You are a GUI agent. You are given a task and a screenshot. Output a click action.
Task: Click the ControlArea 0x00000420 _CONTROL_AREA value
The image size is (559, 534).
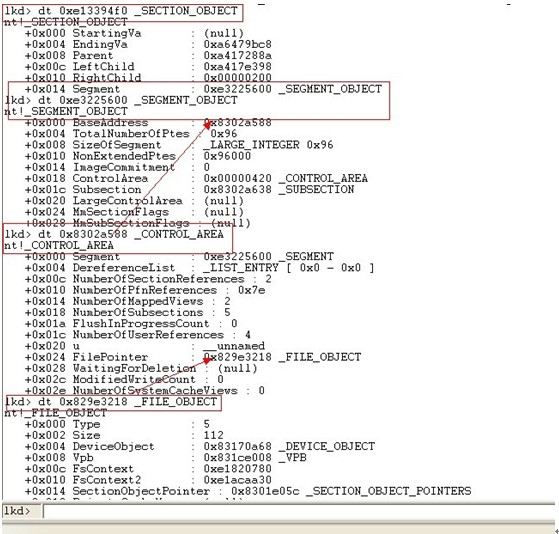tap(286, 178)
